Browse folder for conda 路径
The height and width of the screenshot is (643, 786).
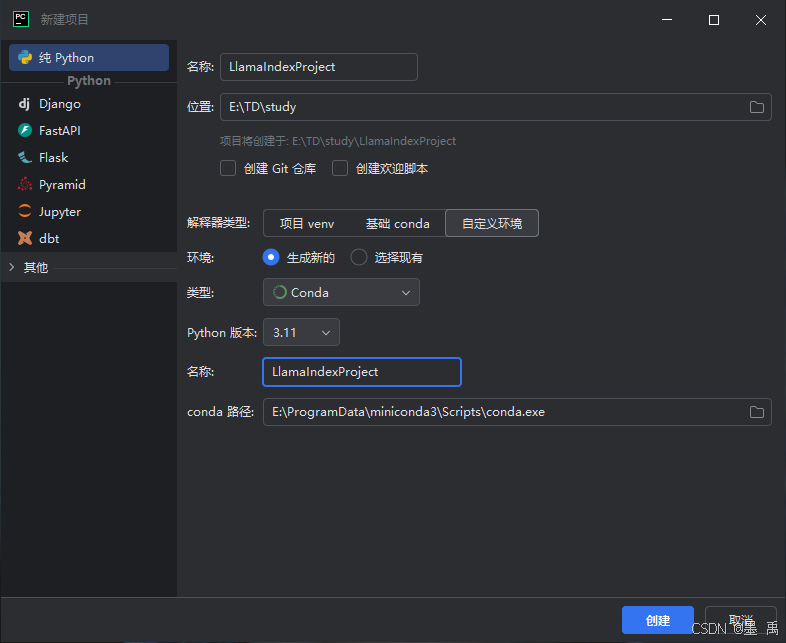point(756,412)
